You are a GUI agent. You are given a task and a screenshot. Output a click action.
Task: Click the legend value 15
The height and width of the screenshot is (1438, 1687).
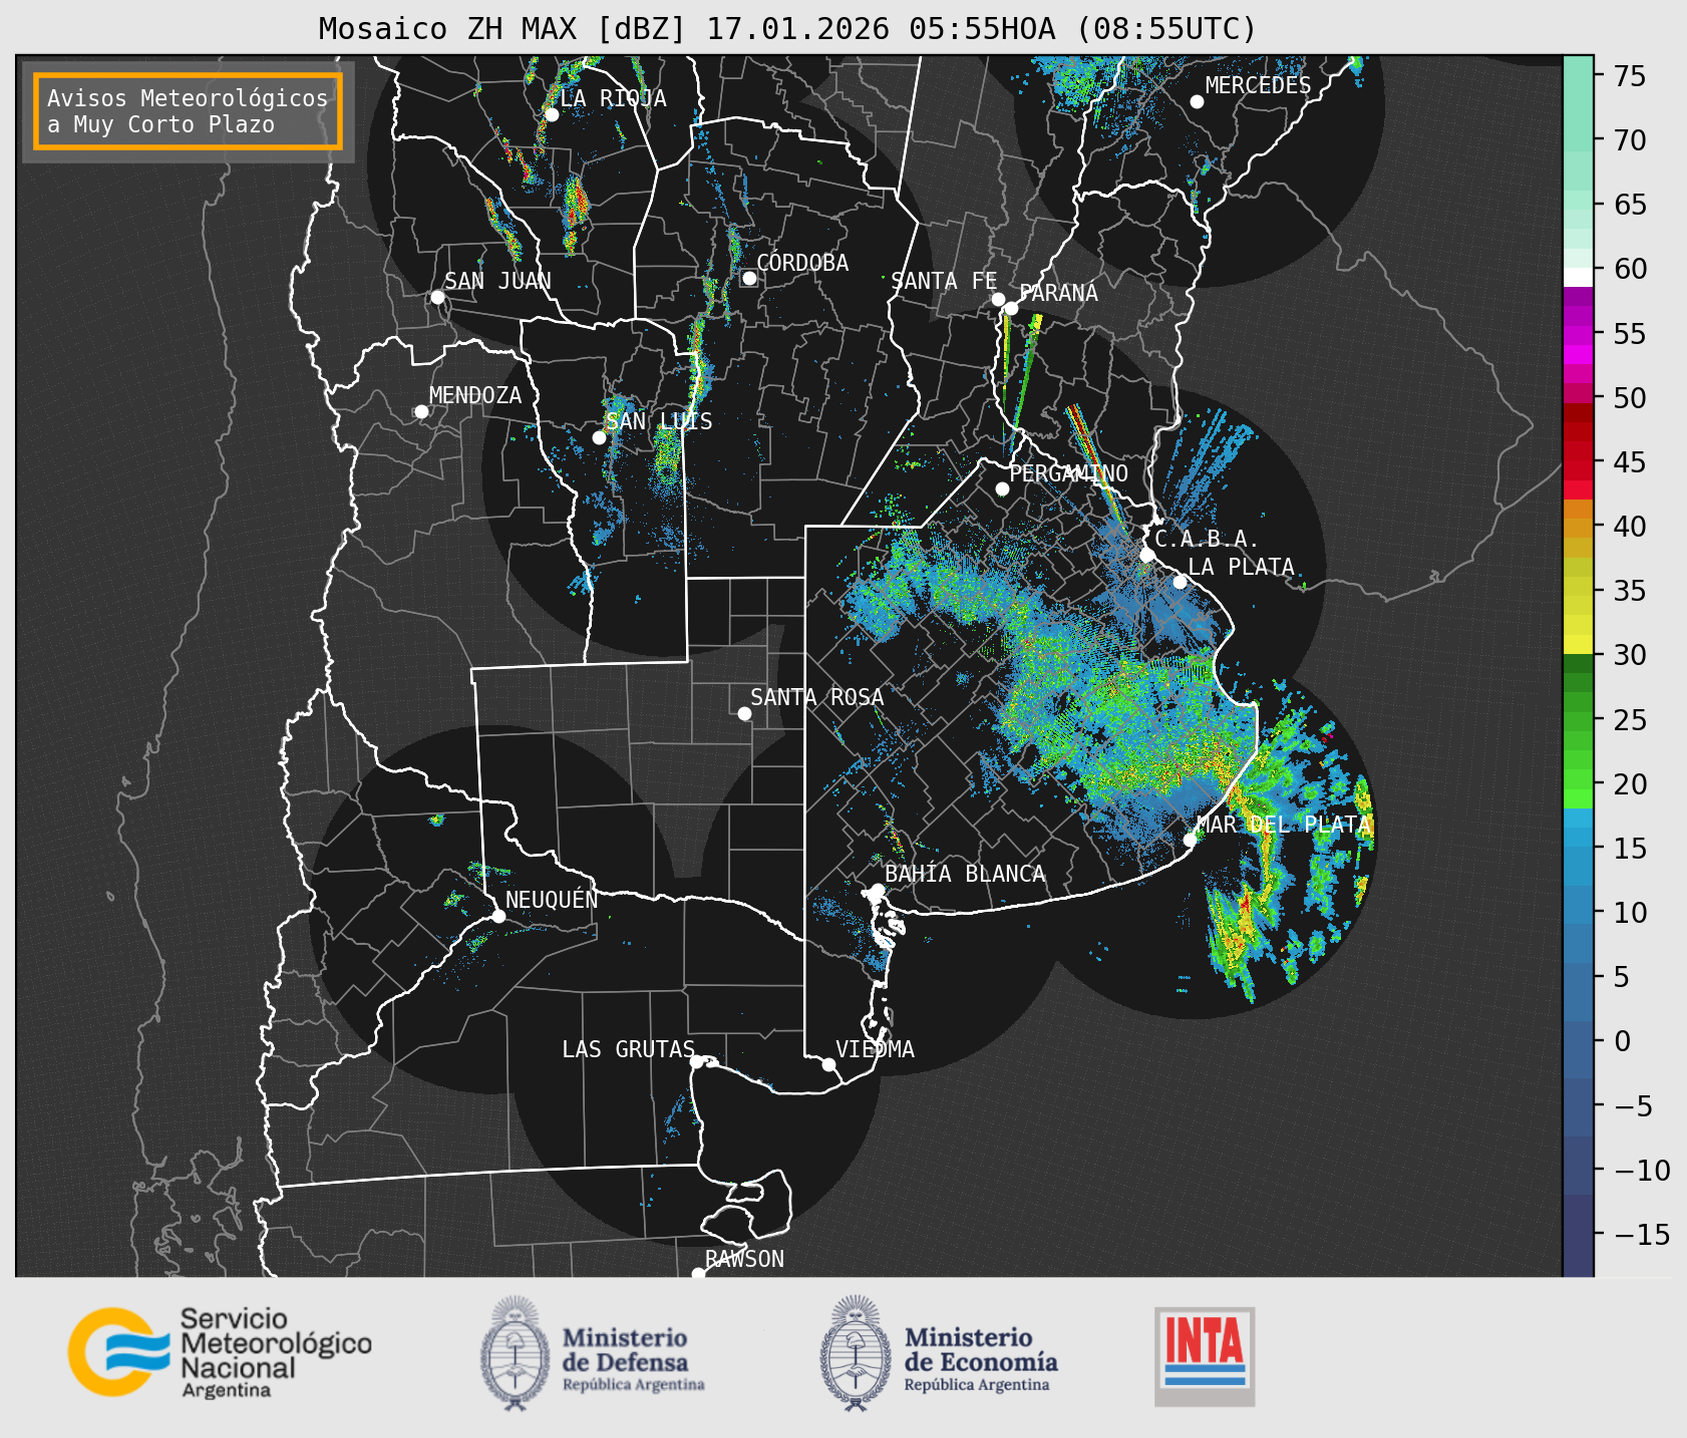pyautogui.click(x=1632, y=848)
